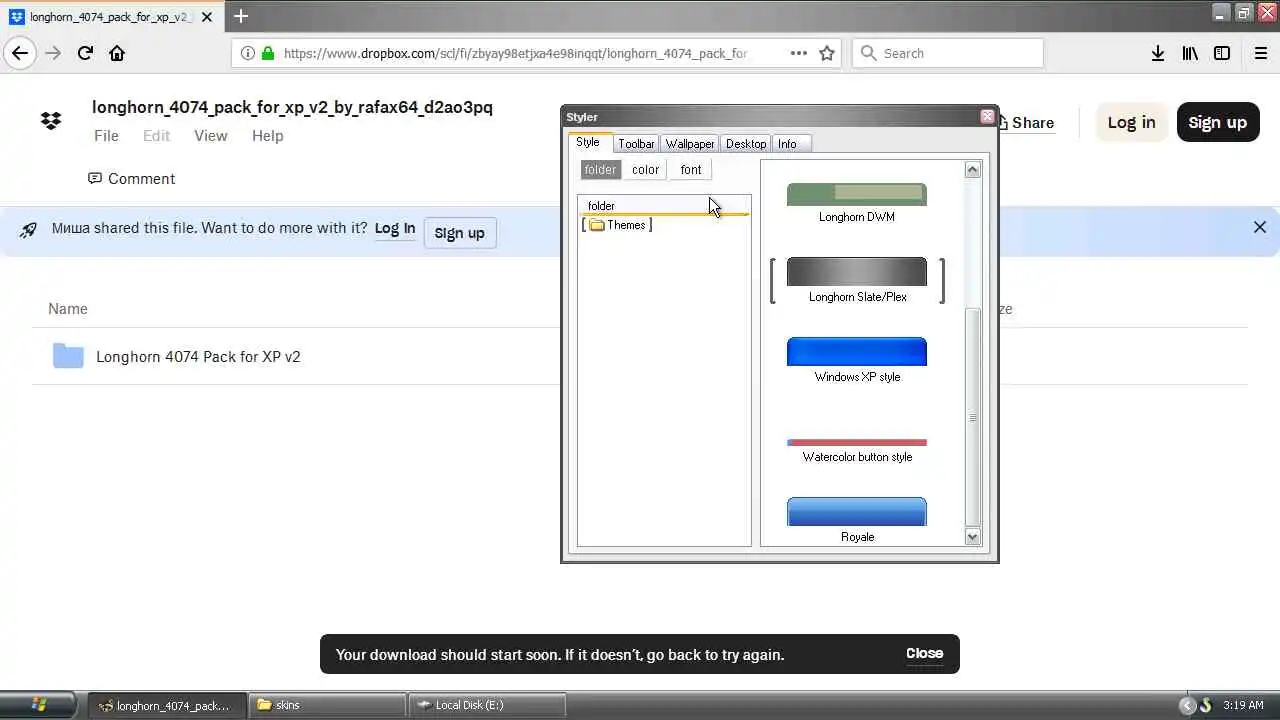
Task: Click the Log in button top right
Action: (x=1131, y=122)
